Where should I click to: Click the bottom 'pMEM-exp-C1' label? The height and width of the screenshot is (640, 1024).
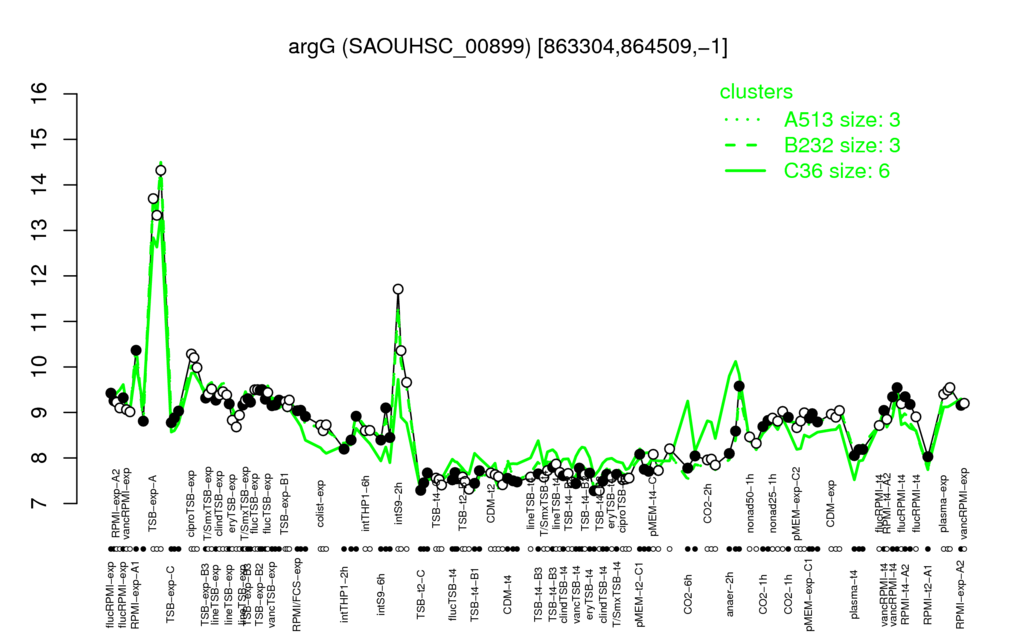[809, 594]
